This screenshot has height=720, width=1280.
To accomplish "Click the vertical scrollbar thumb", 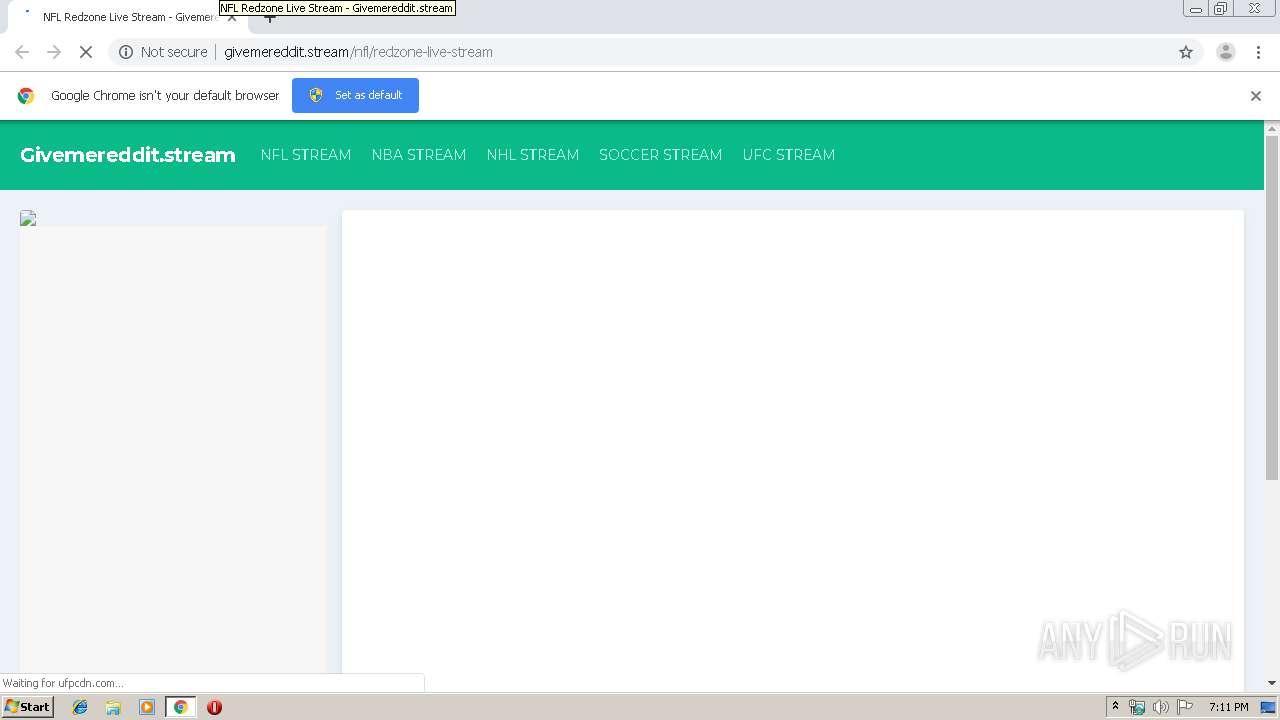I will [x=1272, y=308].
